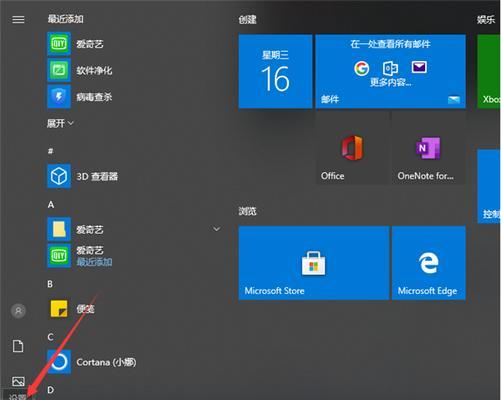Launch the 软件净化 app
The height and width of the screenshot is (400, 501).
click(x=133, y=70)
